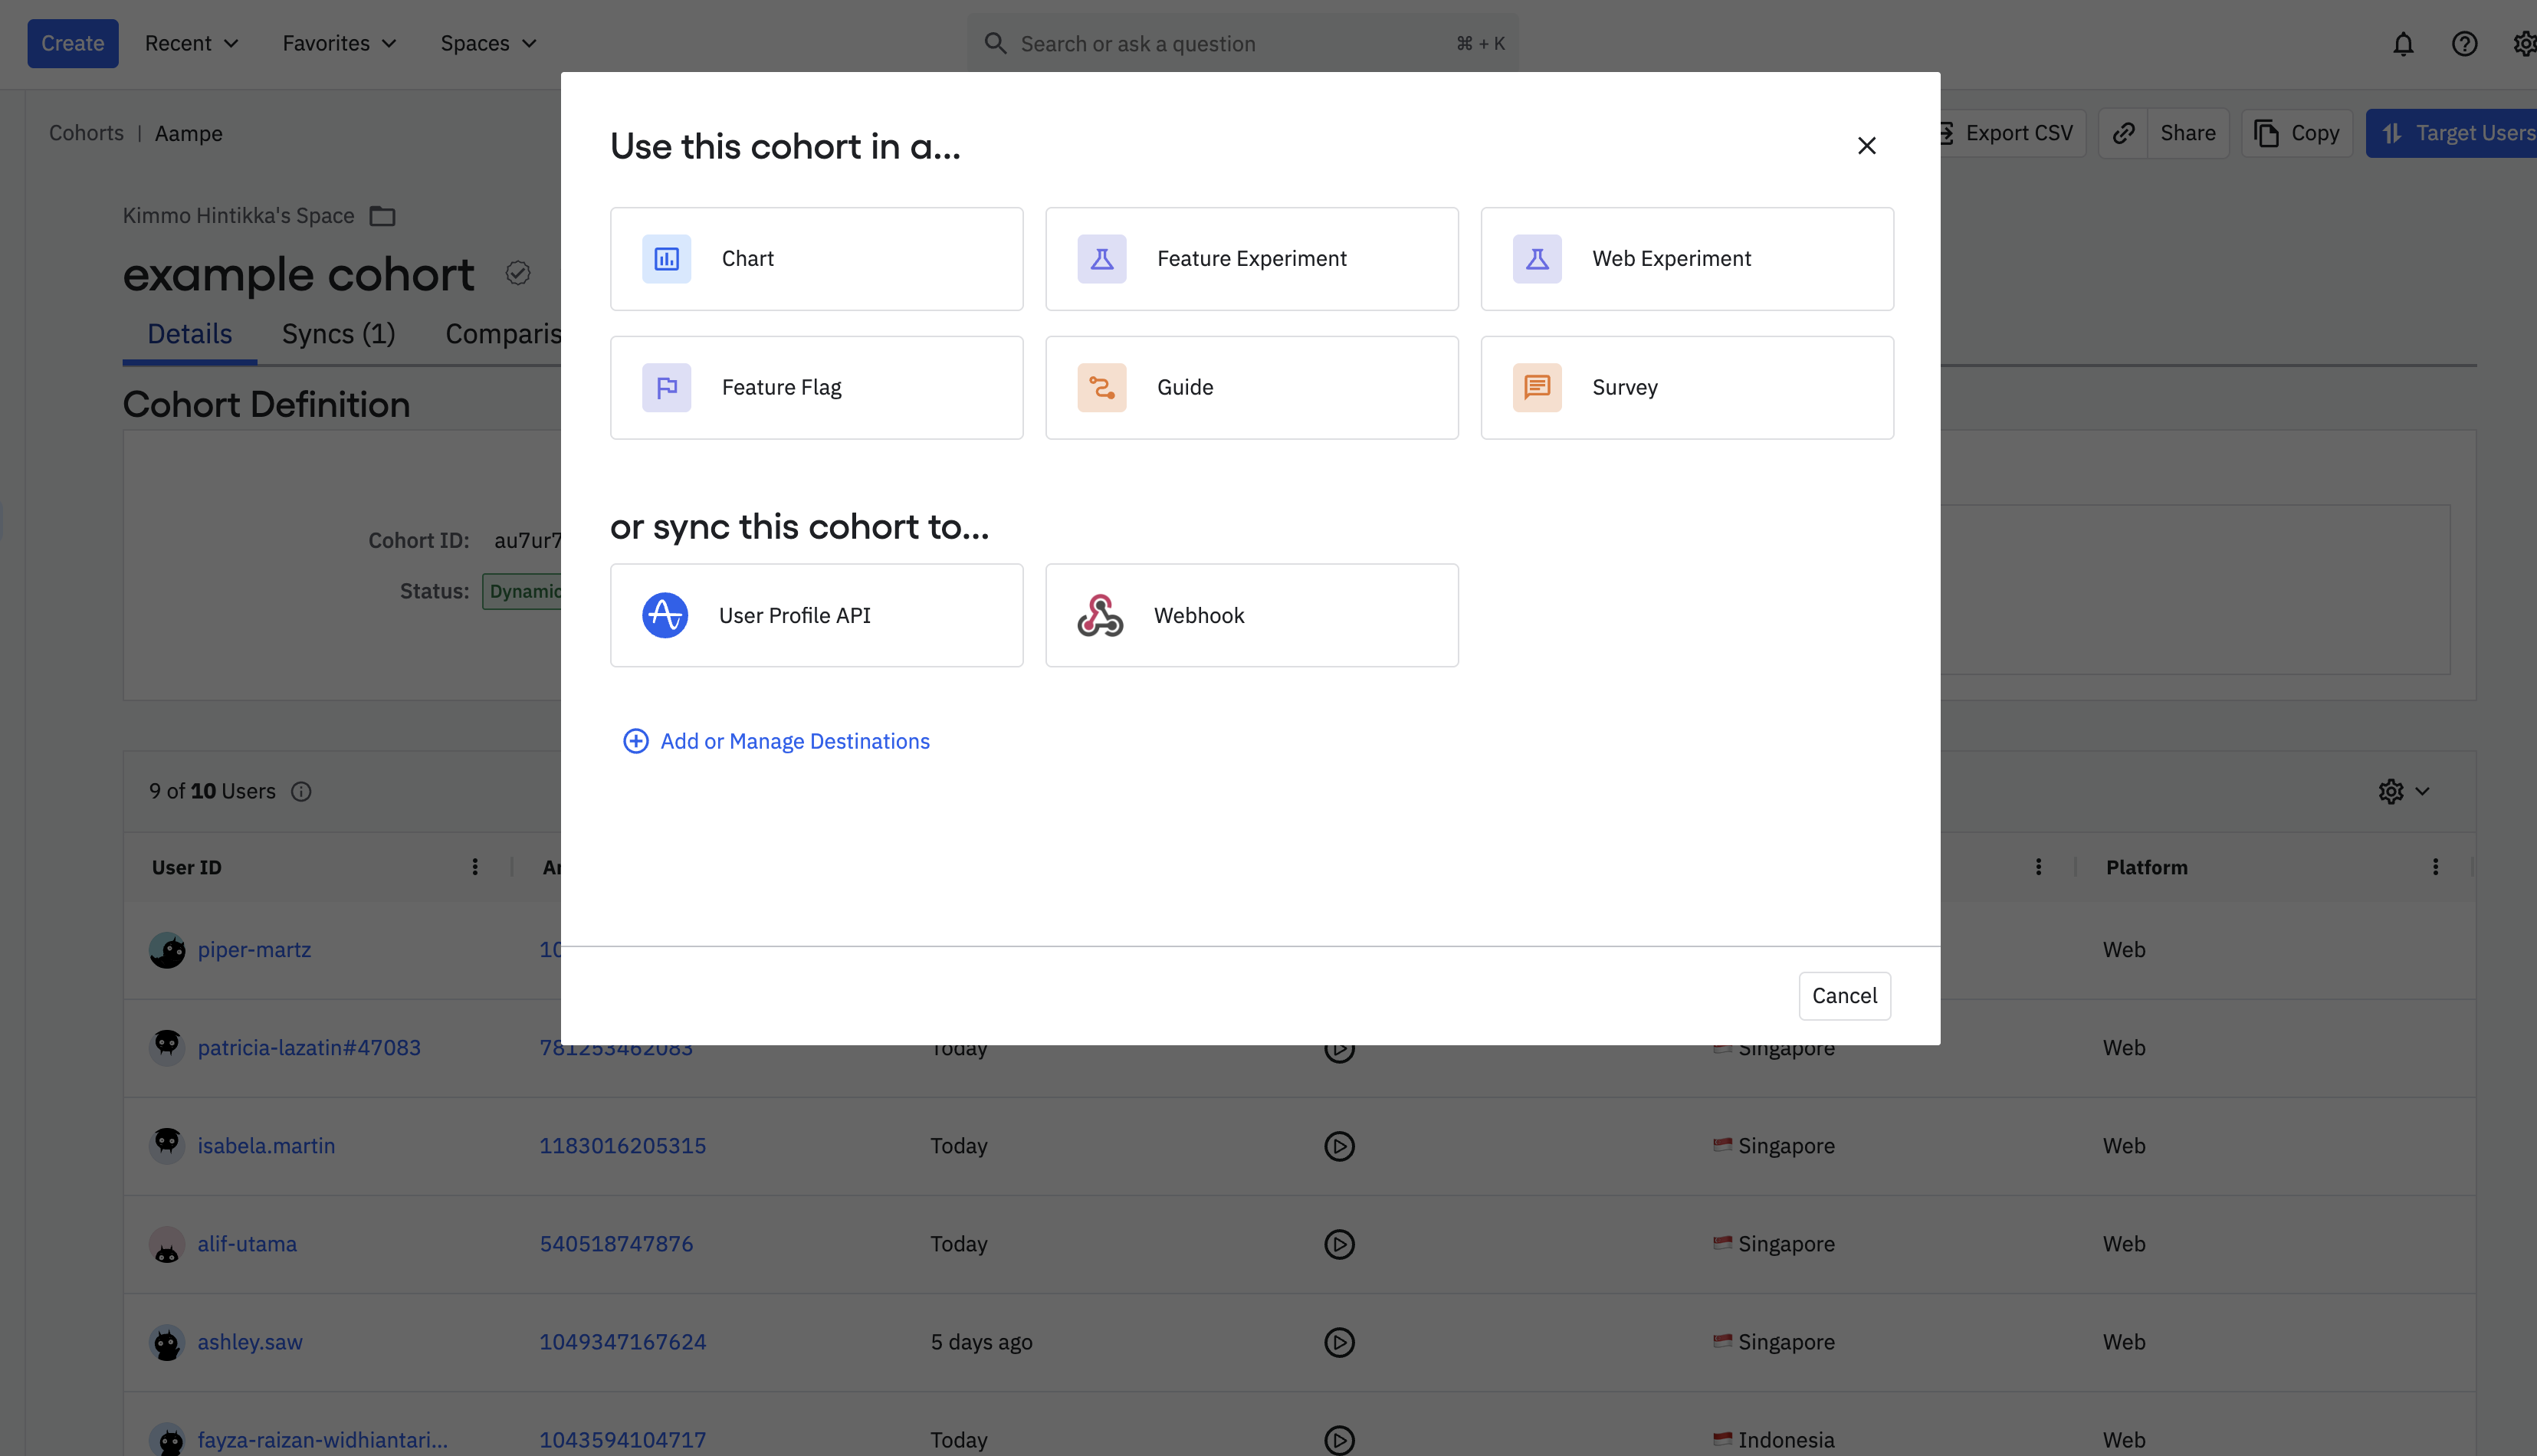Image resolution: width=2537 pixels, height=1456 pixels.
Task: Close the cohort usage dialog
Action: (1866, 146)
